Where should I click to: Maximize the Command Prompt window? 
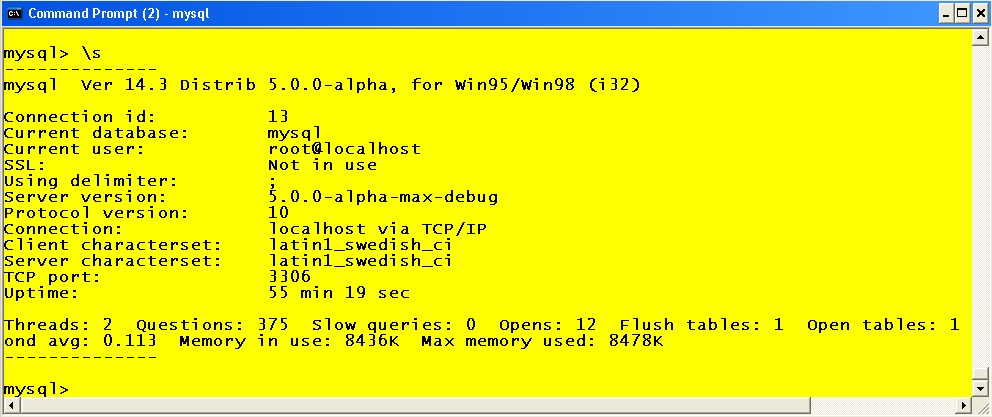pos(962,13)
